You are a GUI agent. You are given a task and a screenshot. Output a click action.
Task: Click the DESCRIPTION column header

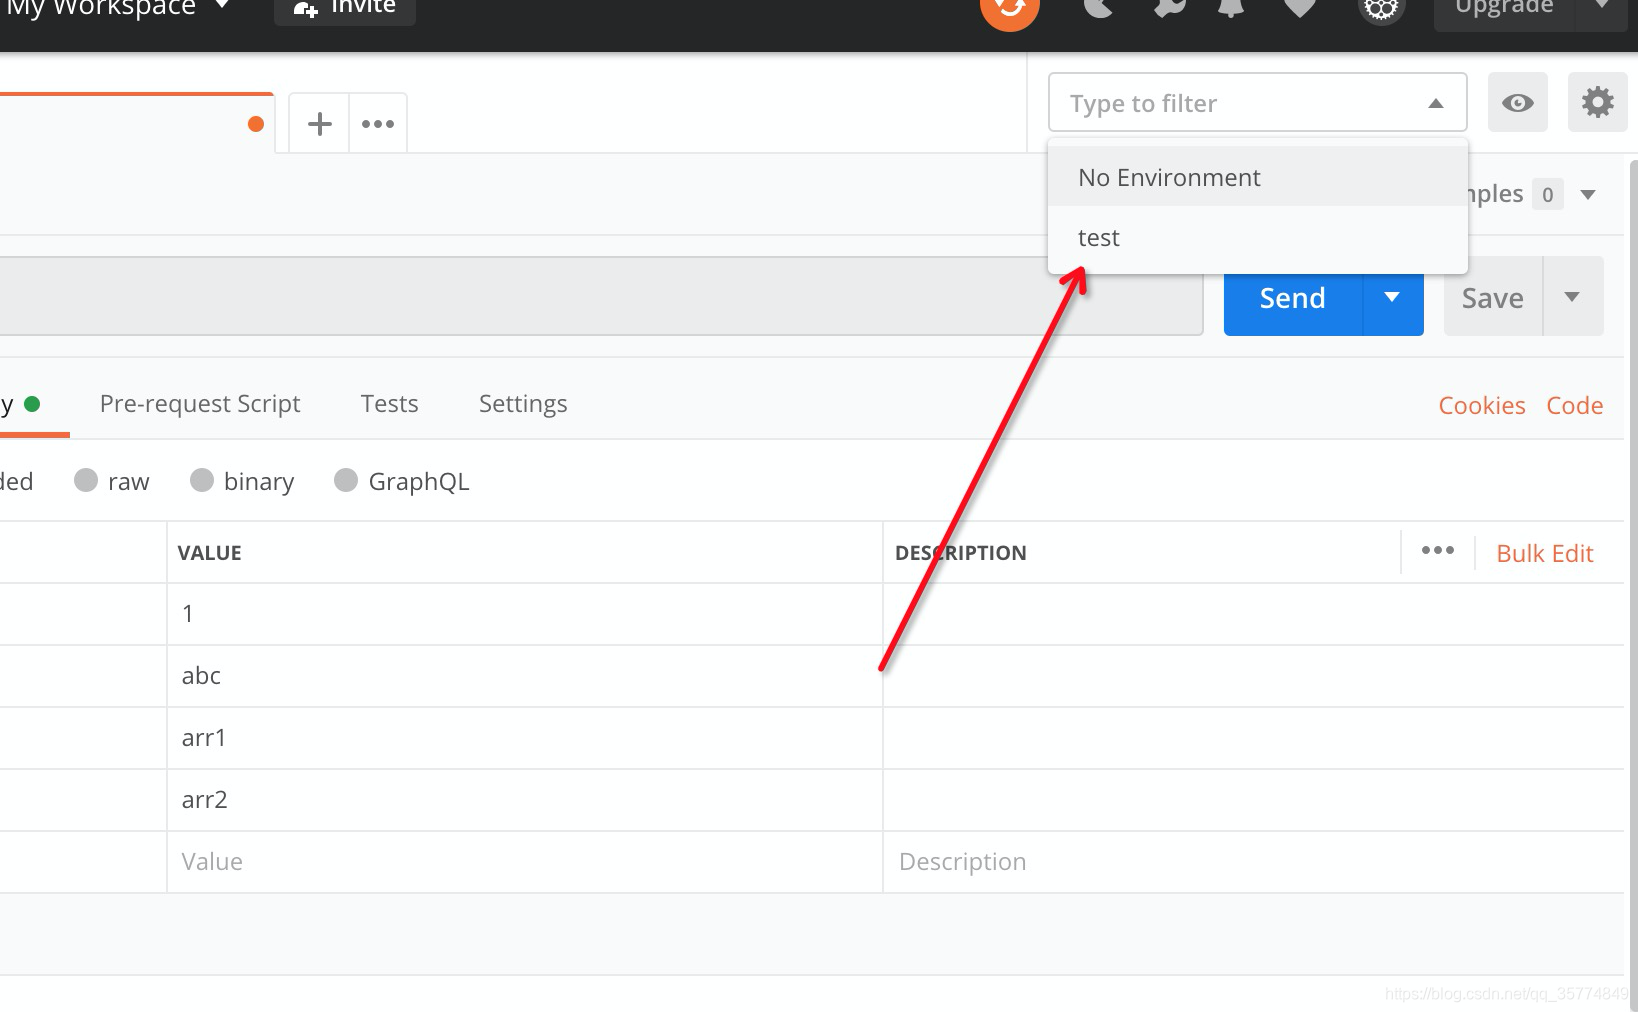click(x=960, y=553)
